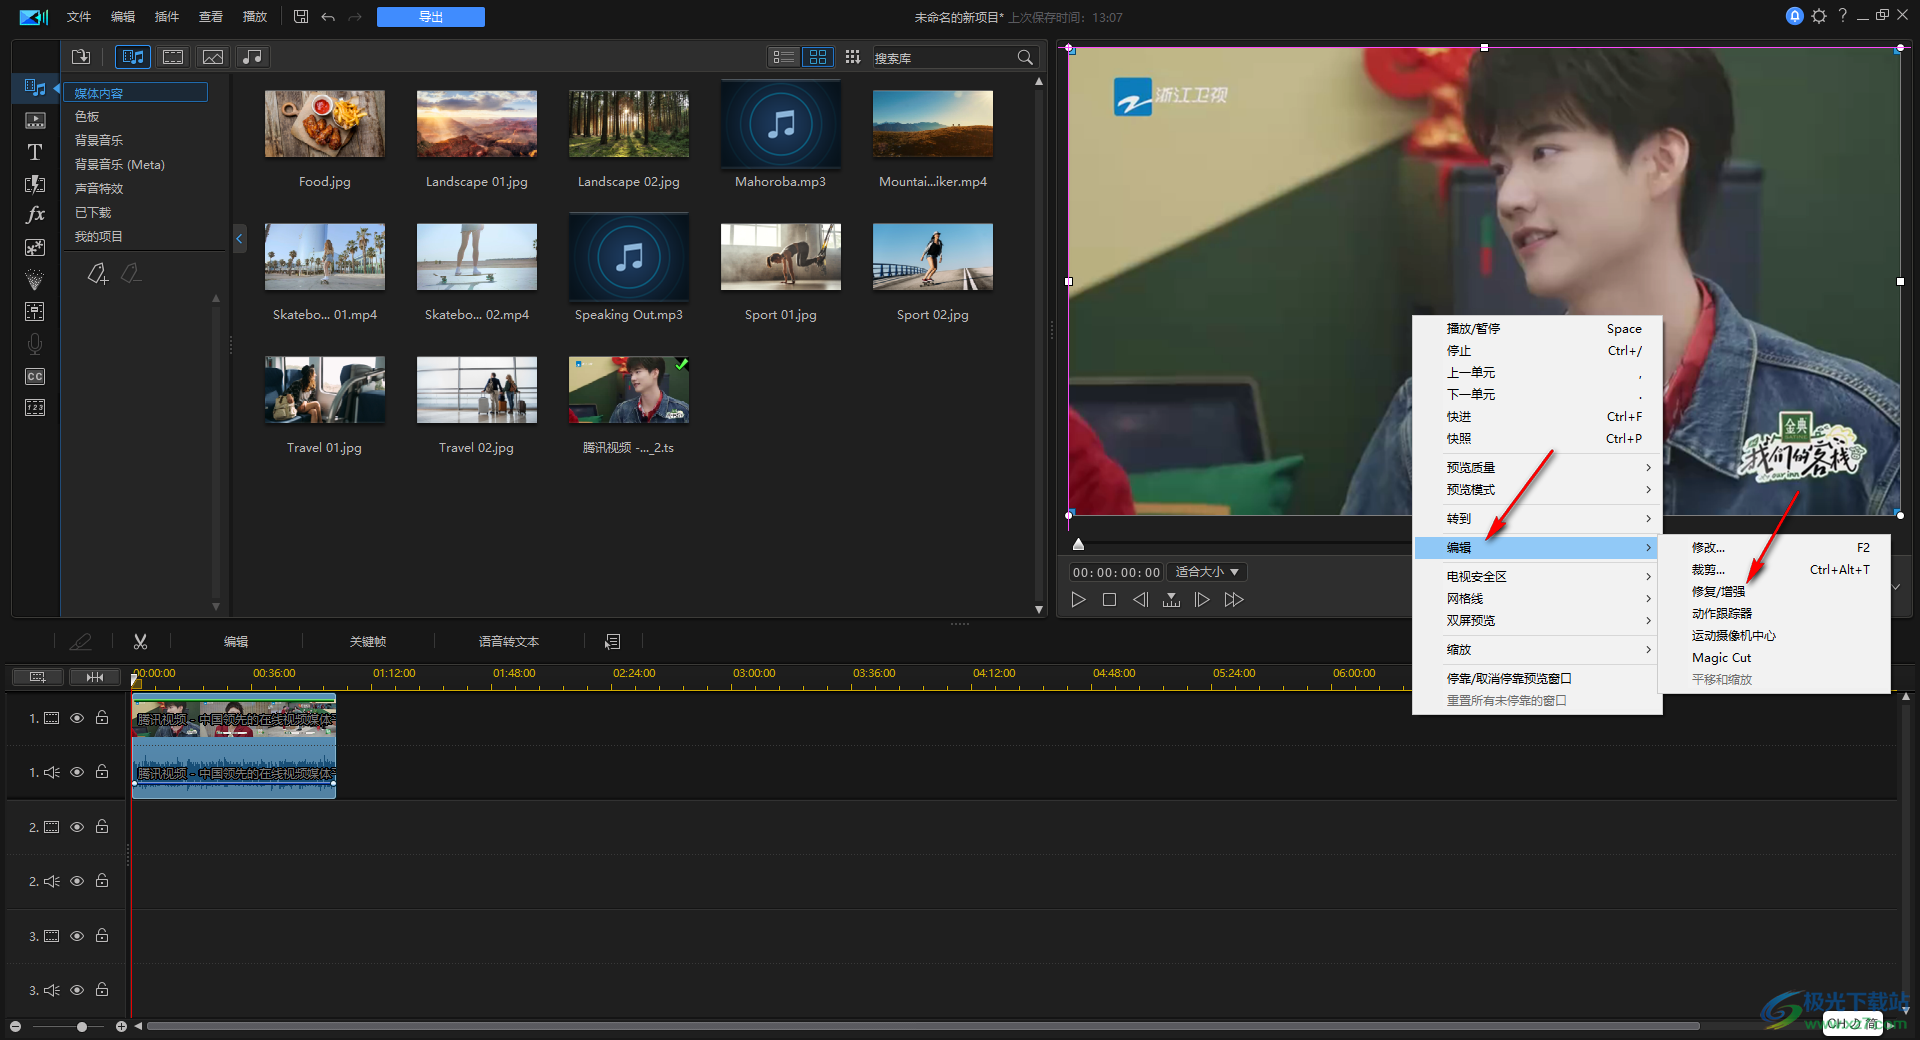This screenshot has width=1920, height=1040.
Task: Toggle audio track 1 enabled eye
Action: click(77, 772)
